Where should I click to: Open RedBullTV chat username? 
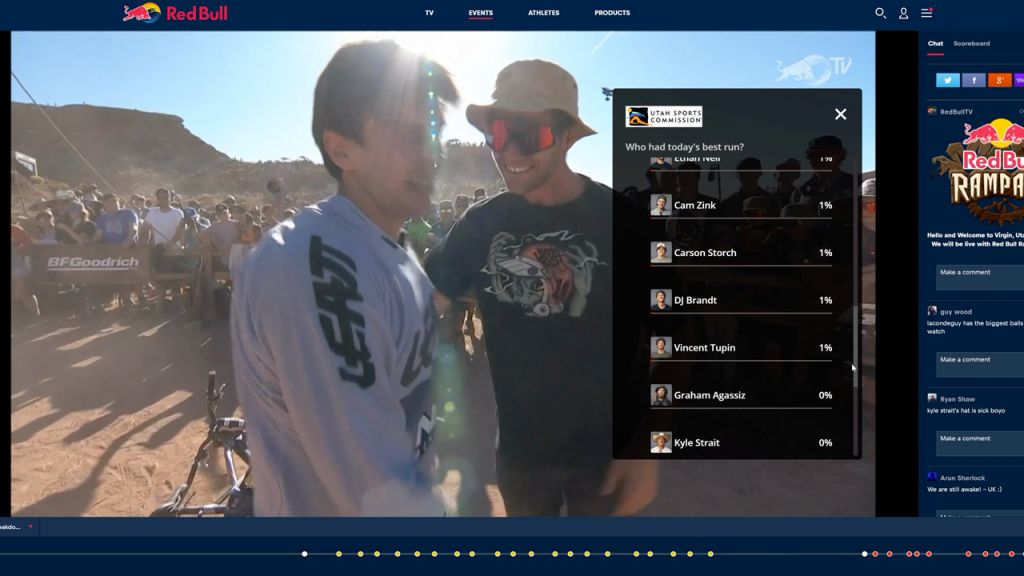(956, 112)
